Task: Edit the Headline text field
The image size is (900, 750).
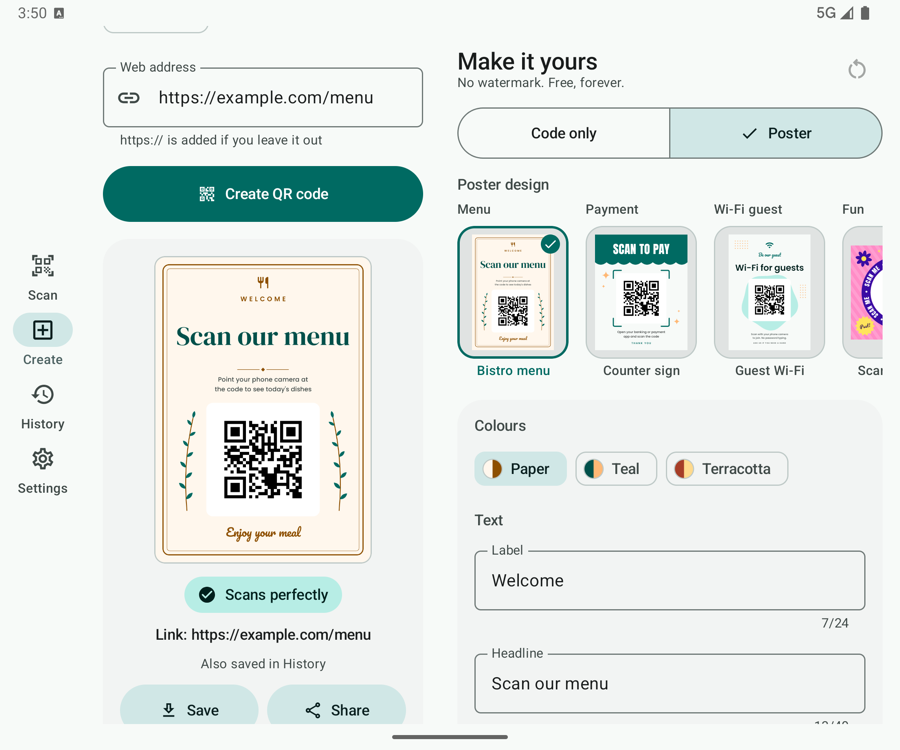Action: (x=670, y=683)
